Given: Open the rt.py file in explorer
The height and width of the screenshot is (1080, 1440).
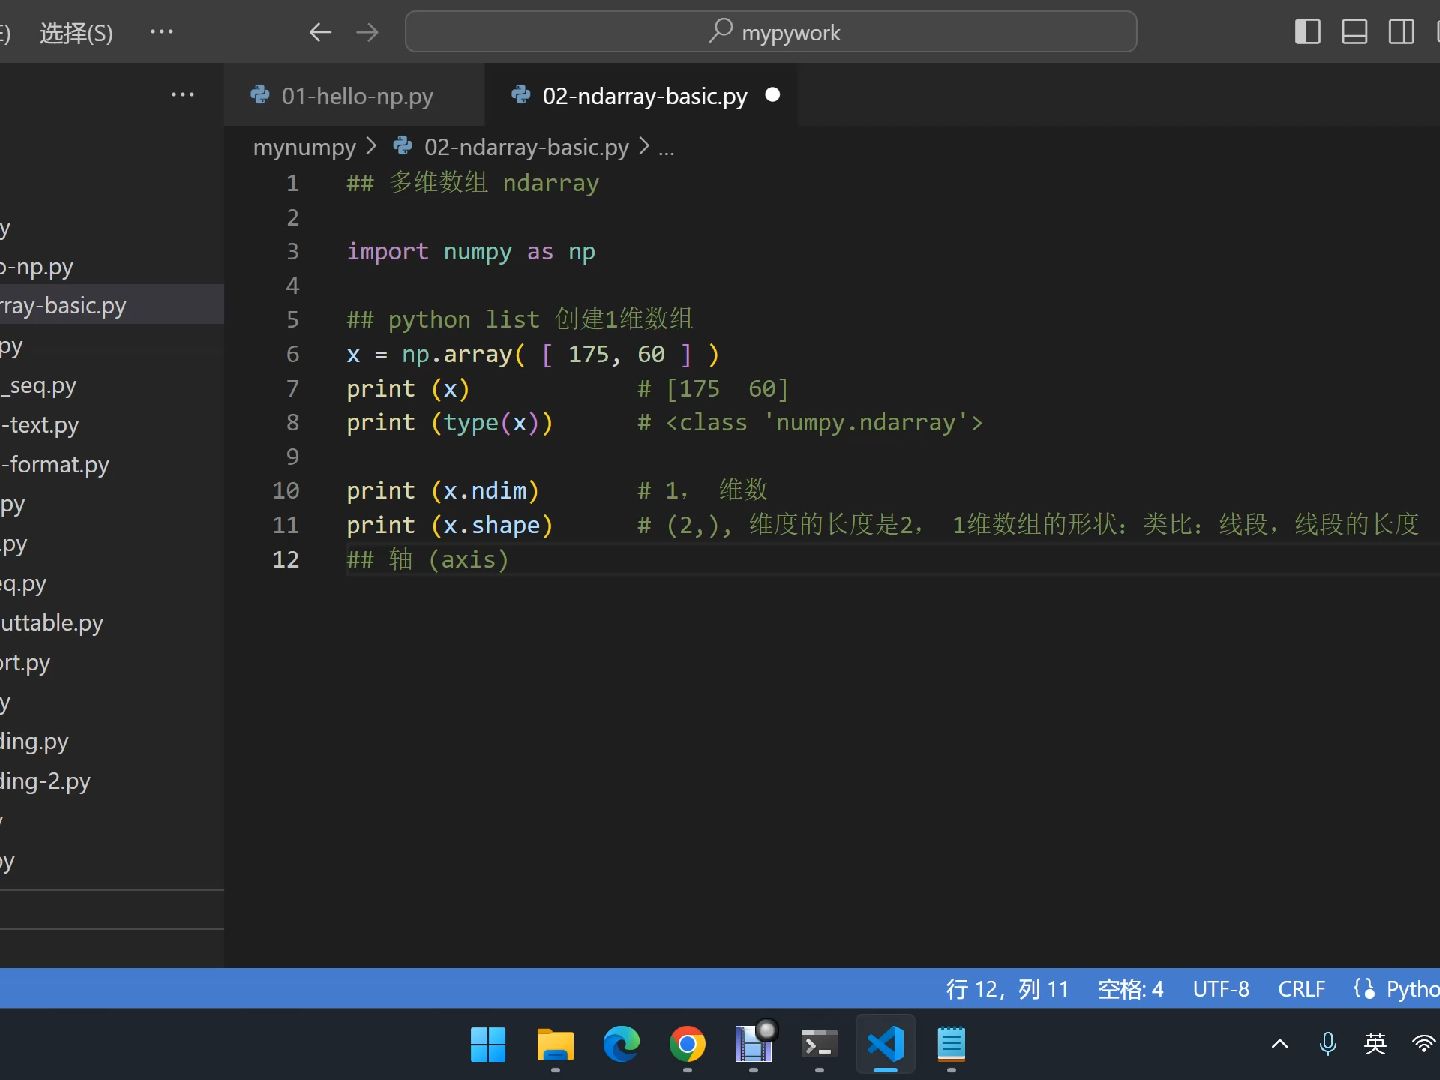Looking at the screenshot, I should click(x=112, y=662).
